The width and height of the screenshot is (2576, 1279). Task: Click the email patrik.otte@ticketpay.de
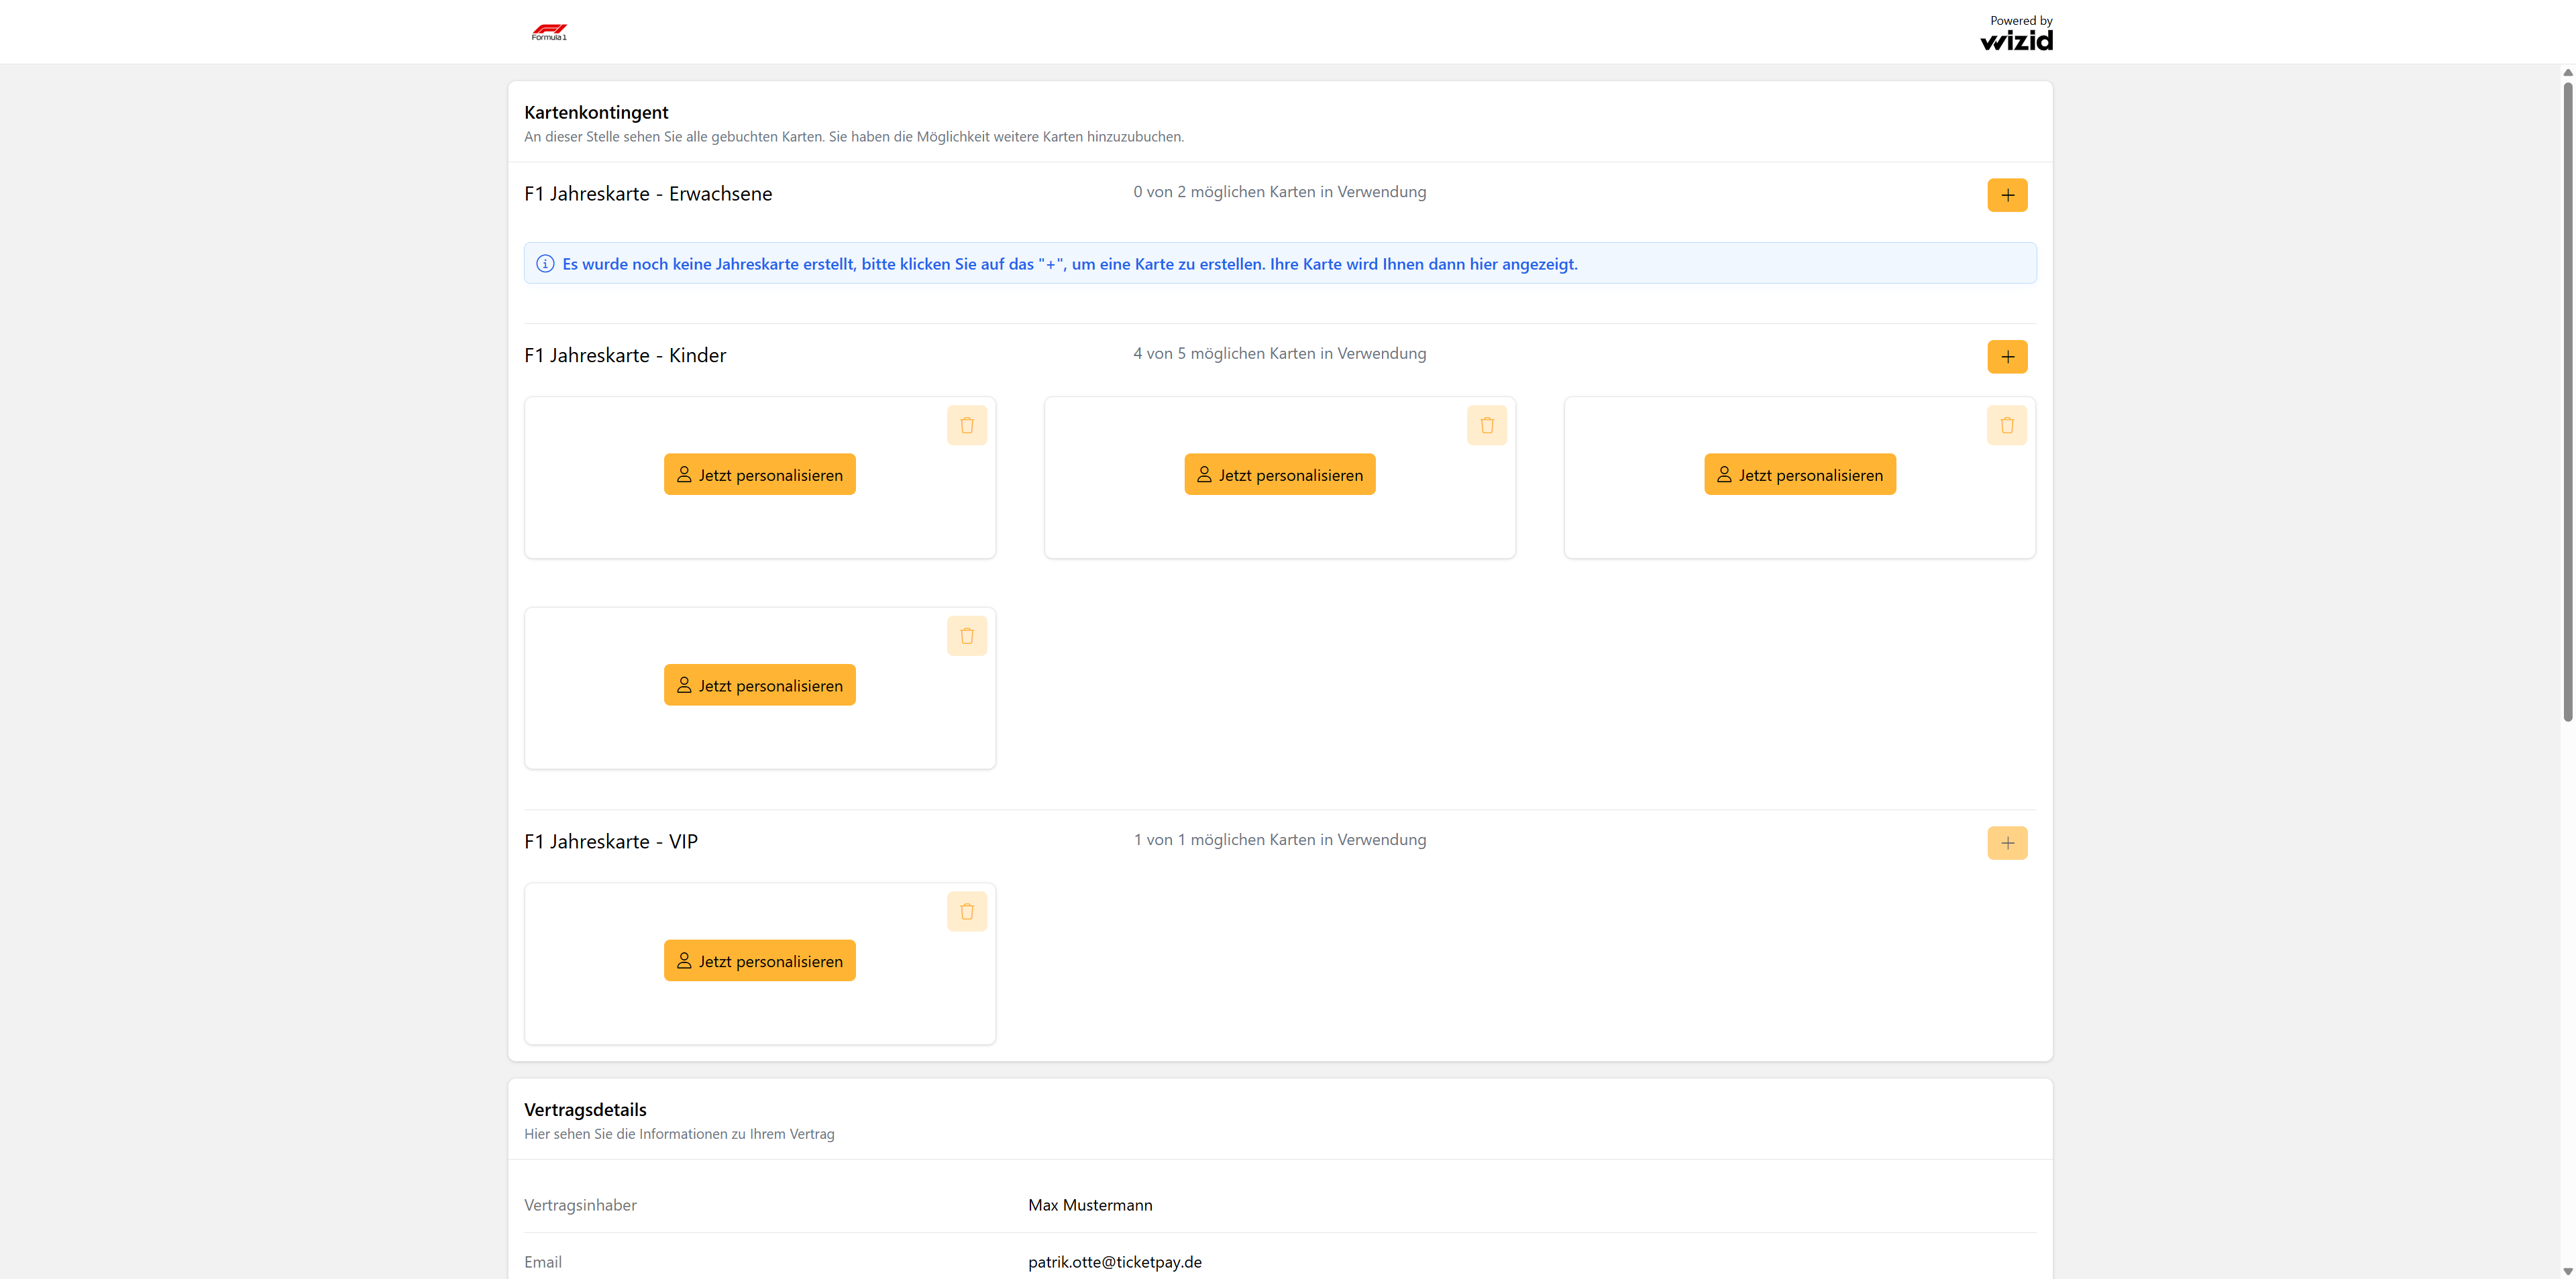pyautogui.click(x=1115, y=1262)
